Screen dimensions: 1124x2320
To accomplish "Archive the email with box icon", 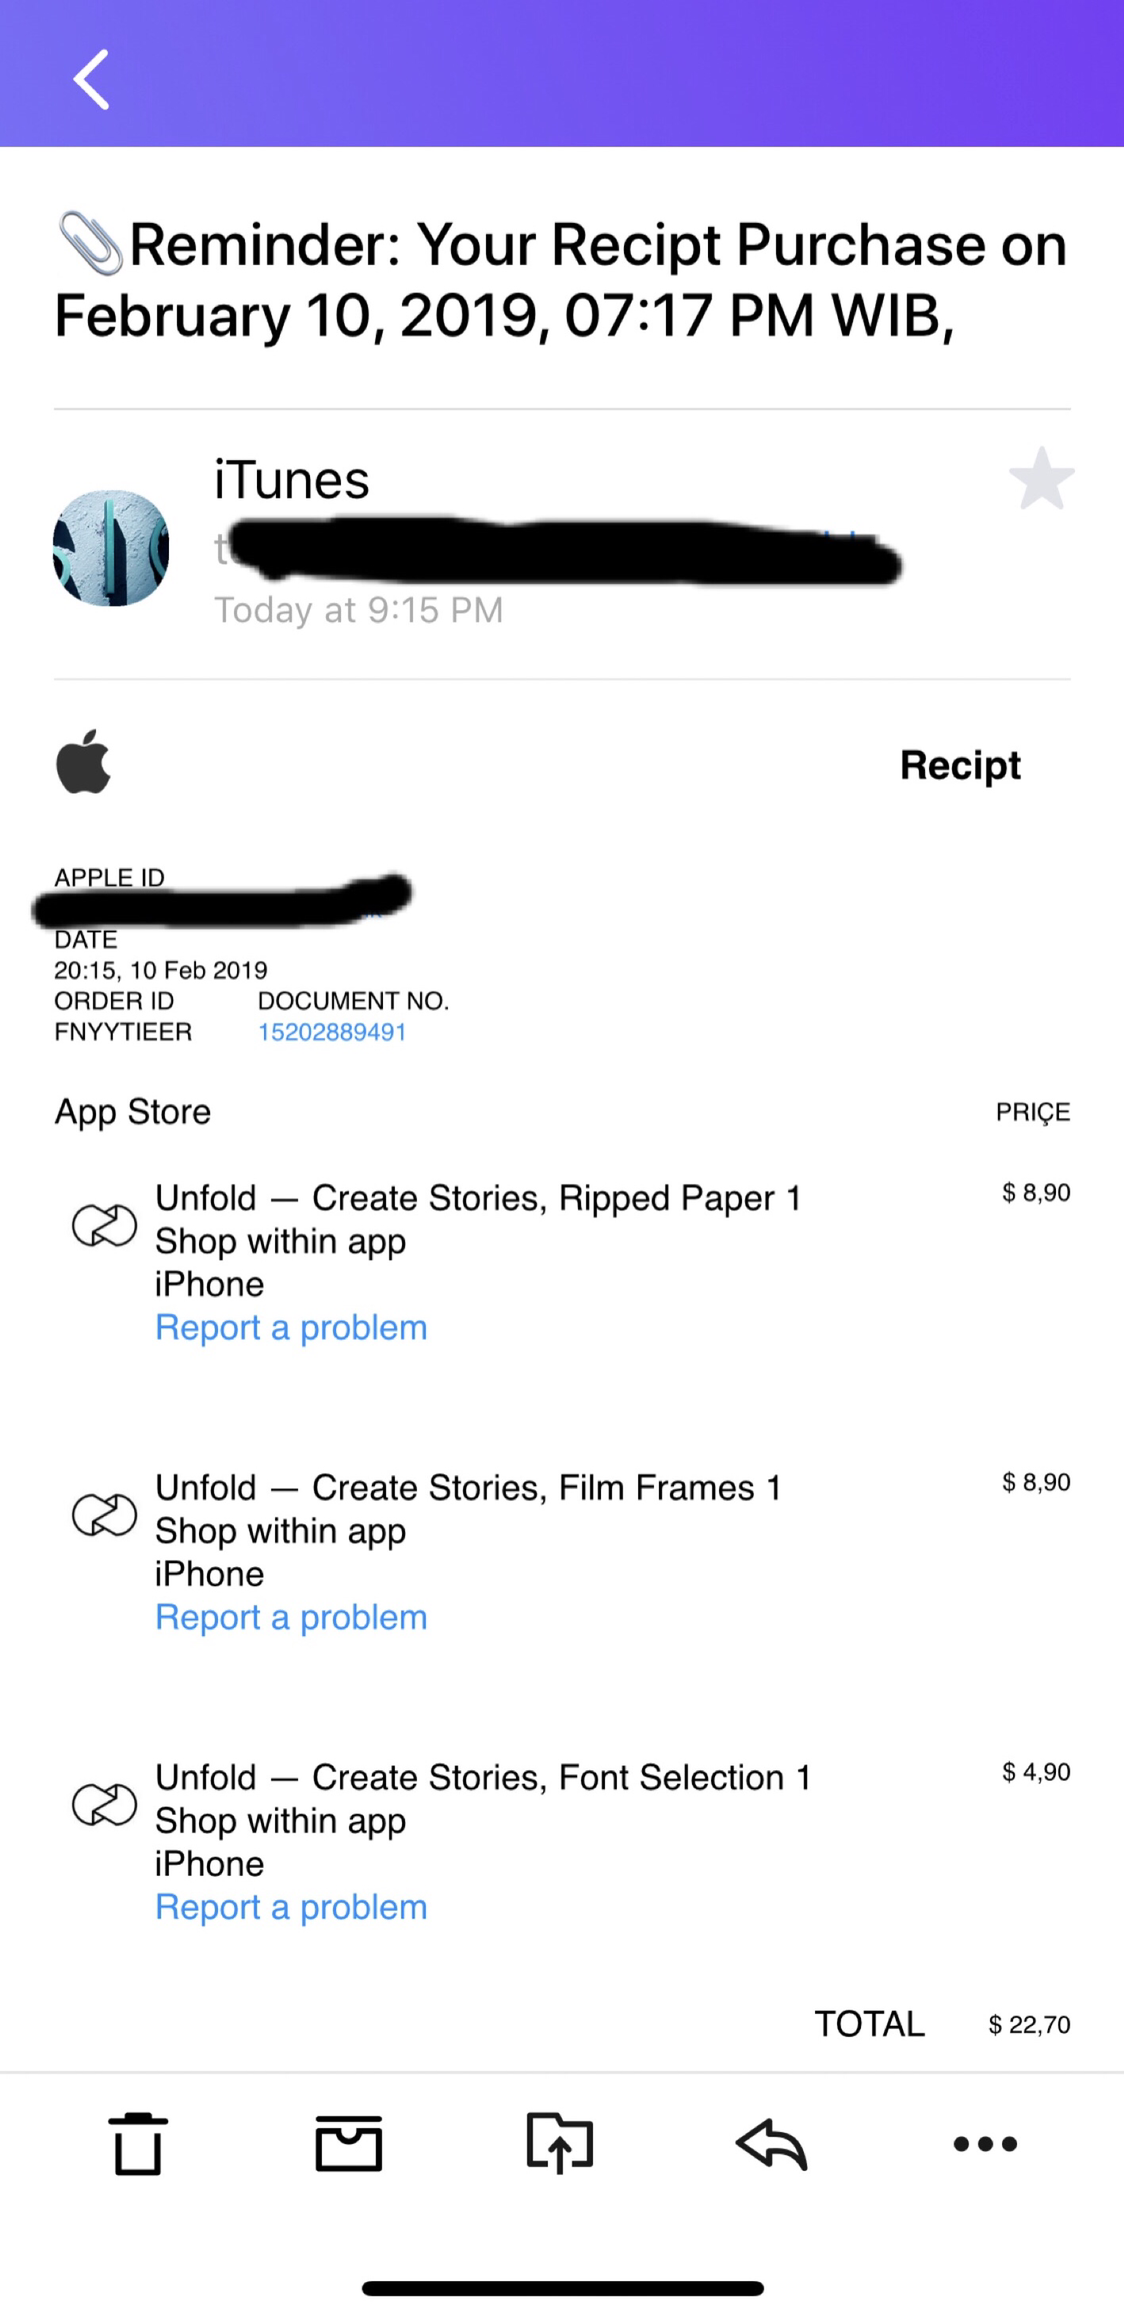I will pyautogui.click(x=348, y=2143).
